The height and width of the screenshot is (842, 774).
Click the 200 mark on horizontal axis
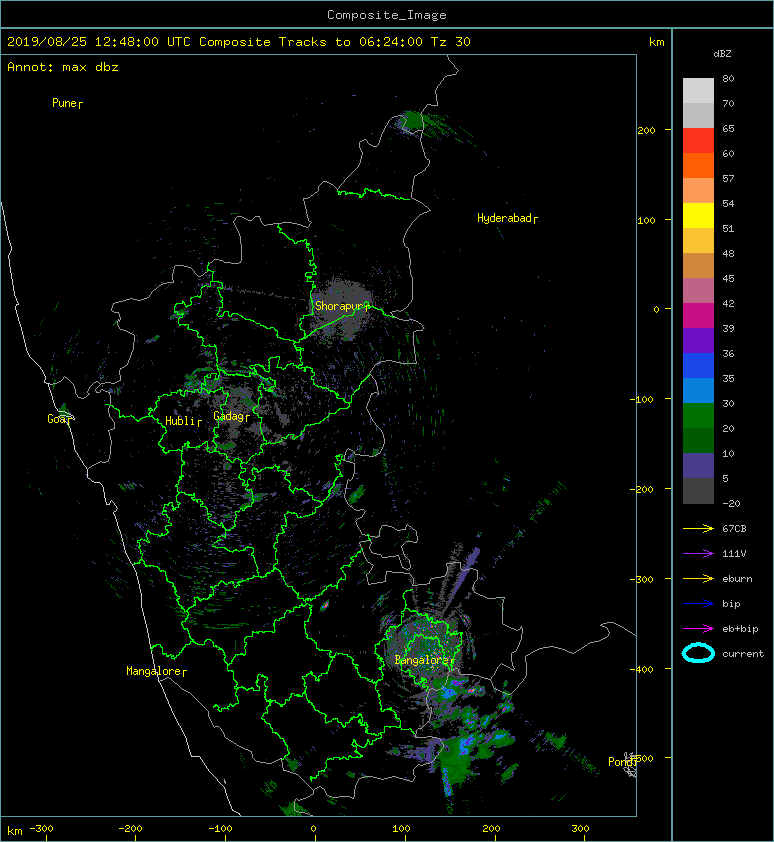pyautogui.click(x=491, y=829)
